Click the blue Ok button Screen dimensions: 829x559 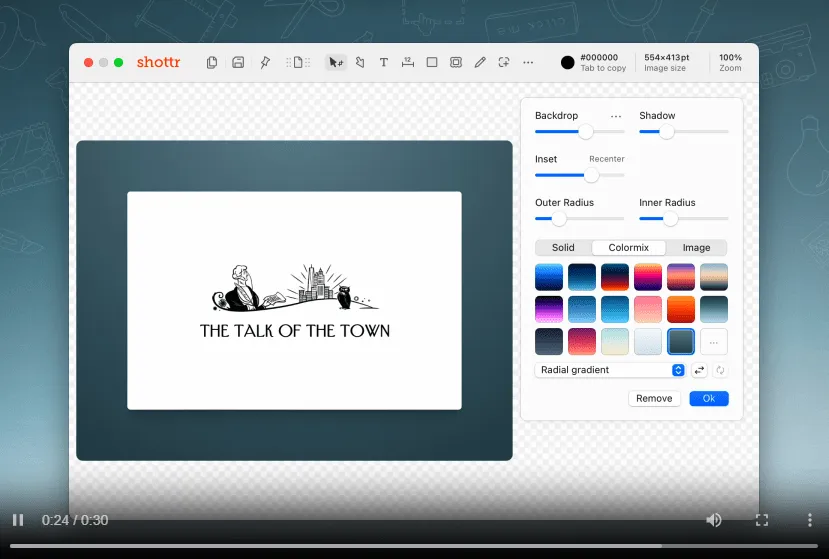[x=709, y=398]
